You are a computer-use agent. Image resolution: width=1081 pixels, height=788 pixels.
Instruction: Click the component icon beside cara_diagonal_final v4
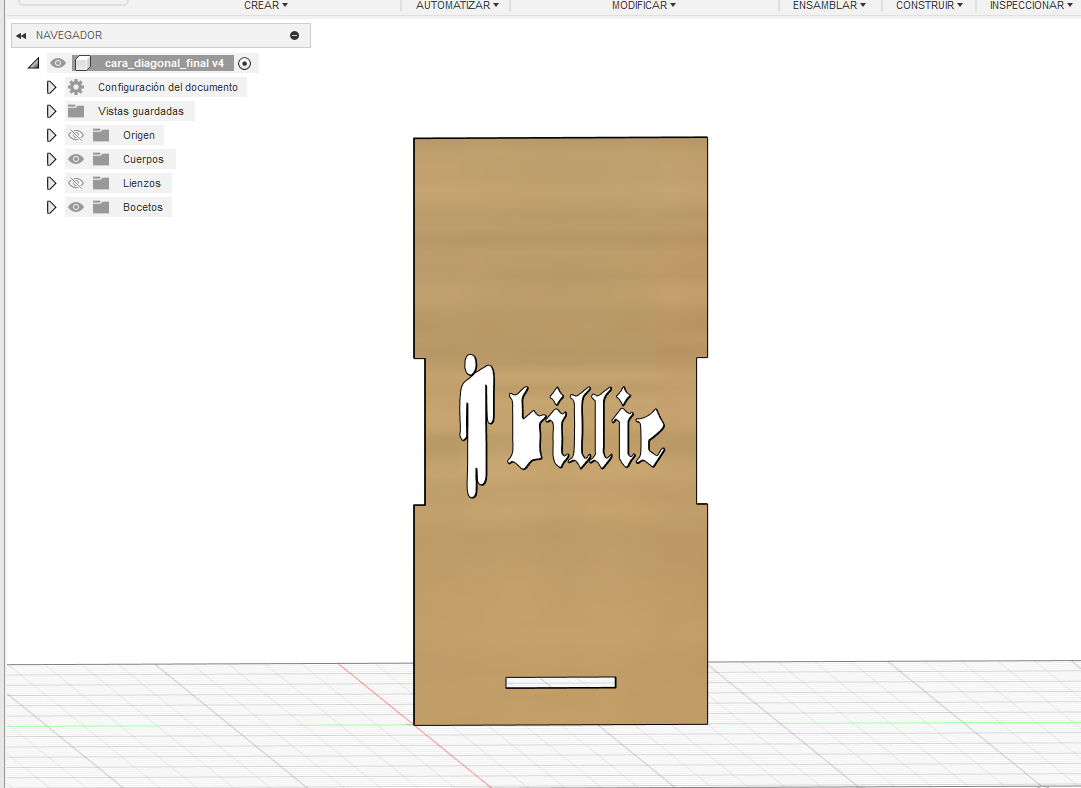82,63
